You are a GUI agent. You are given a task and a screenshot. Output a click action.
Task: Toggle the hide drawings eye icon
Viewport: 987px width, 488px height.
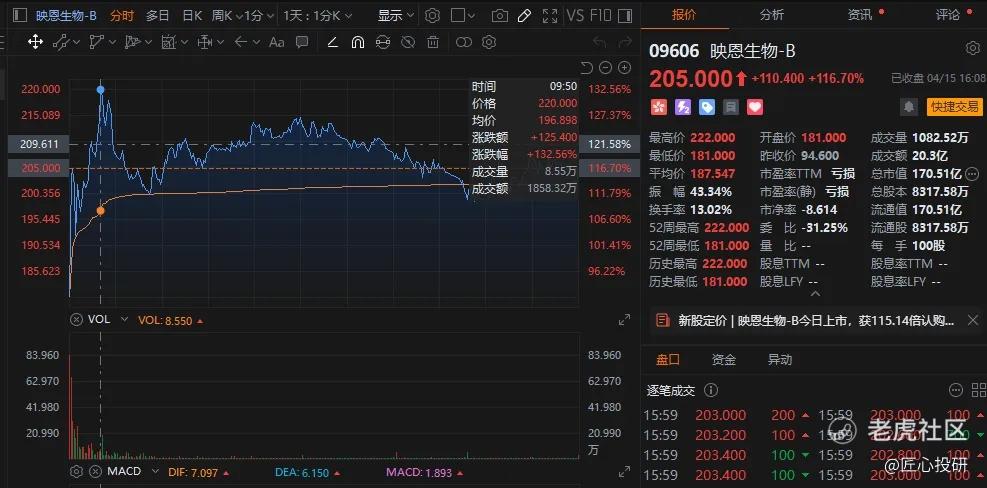[x=408, y=42]
